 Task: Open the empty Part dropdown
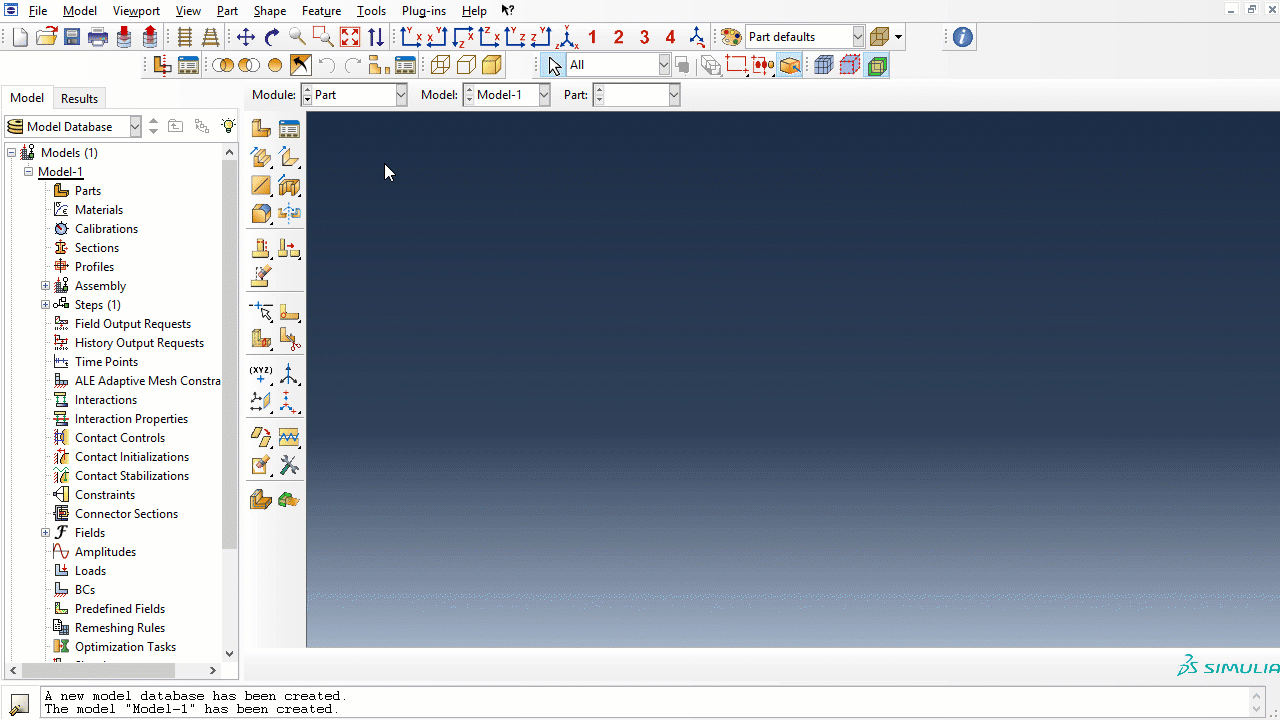pyautogui.click(x=636, y=95)
